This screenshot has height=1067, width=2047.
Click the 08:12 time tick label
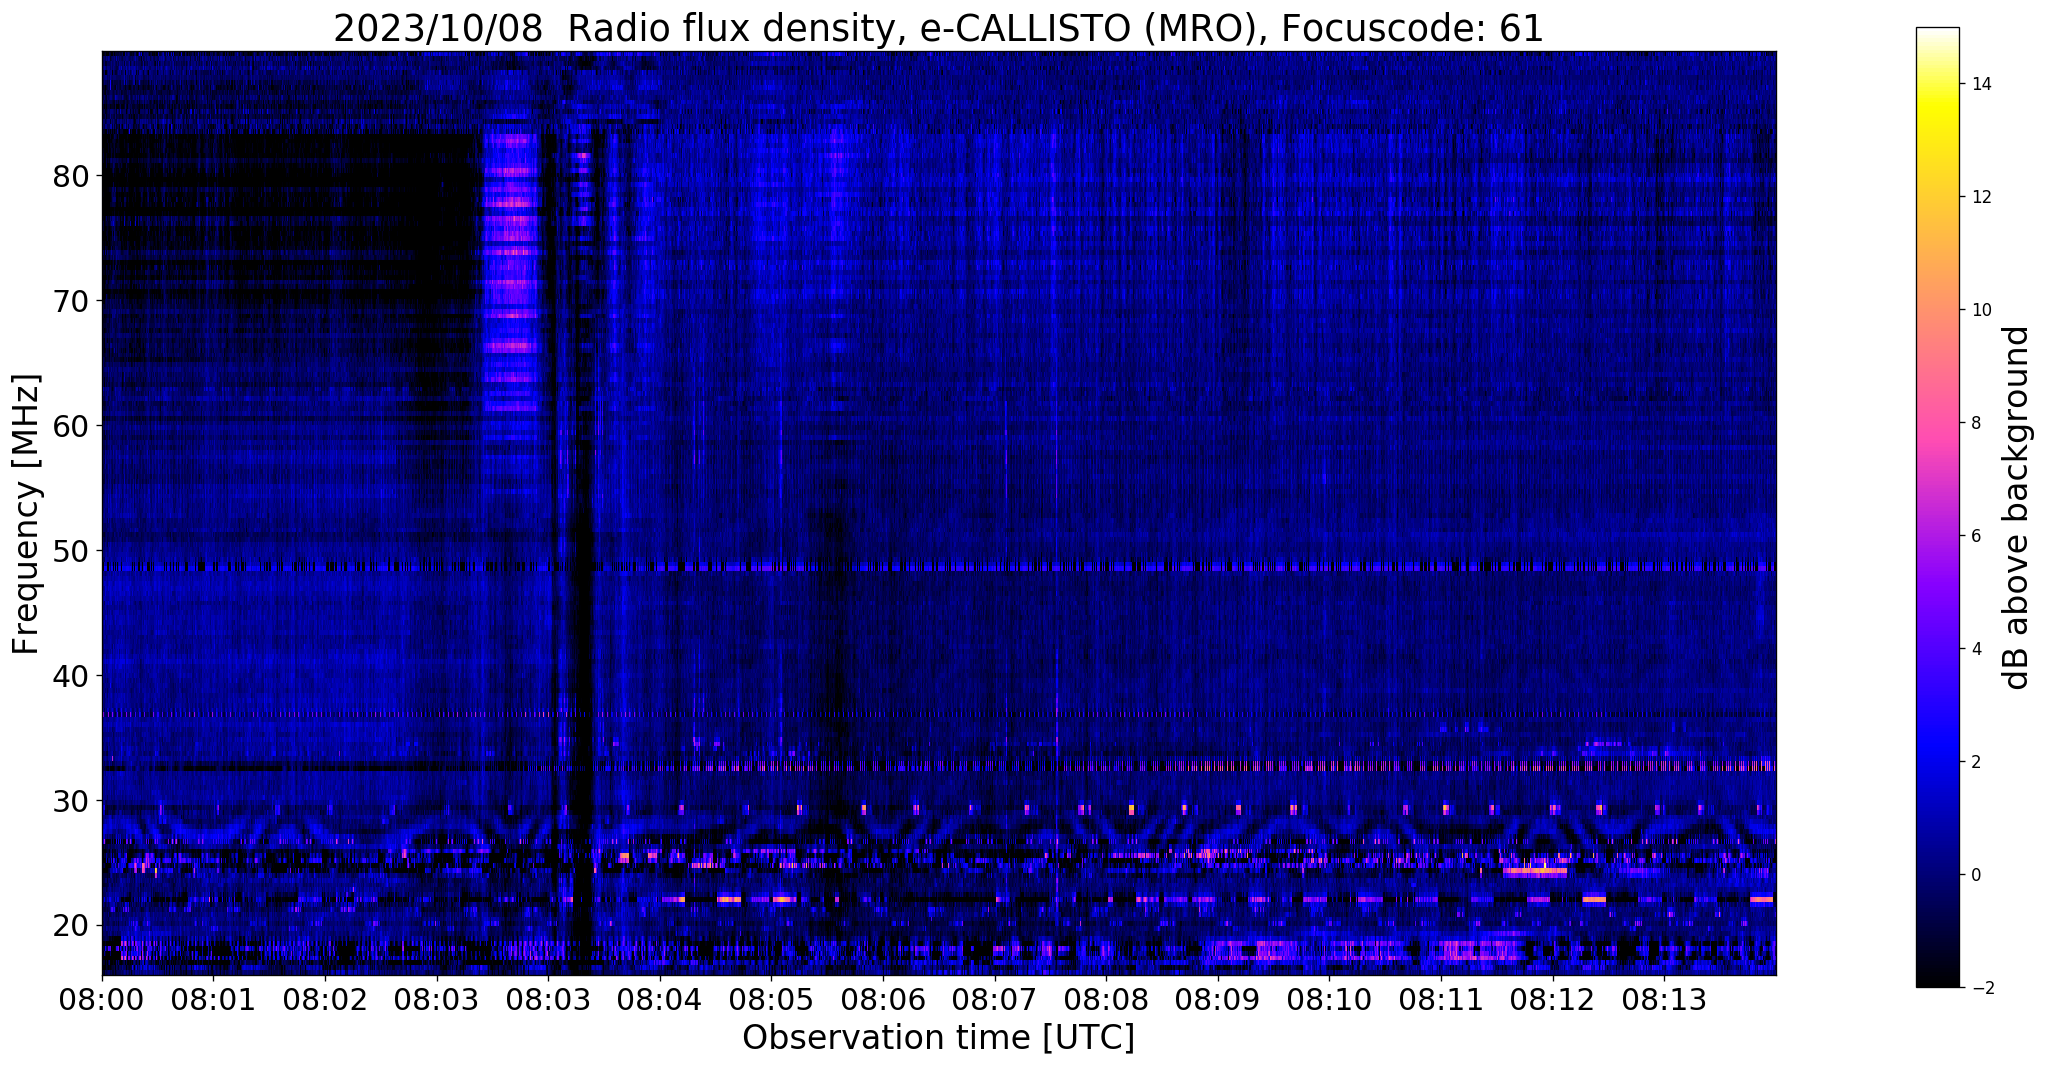[x=1552, y=999]
